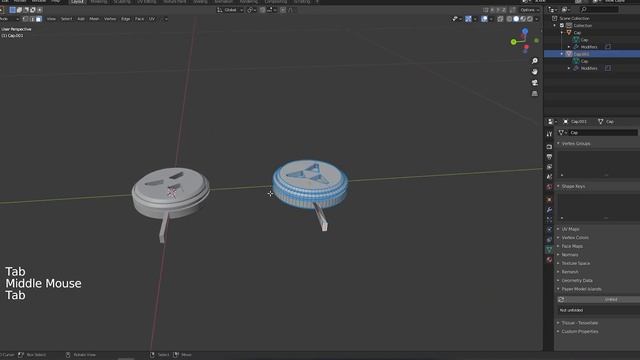Click the outliner search field

point(599,9)
